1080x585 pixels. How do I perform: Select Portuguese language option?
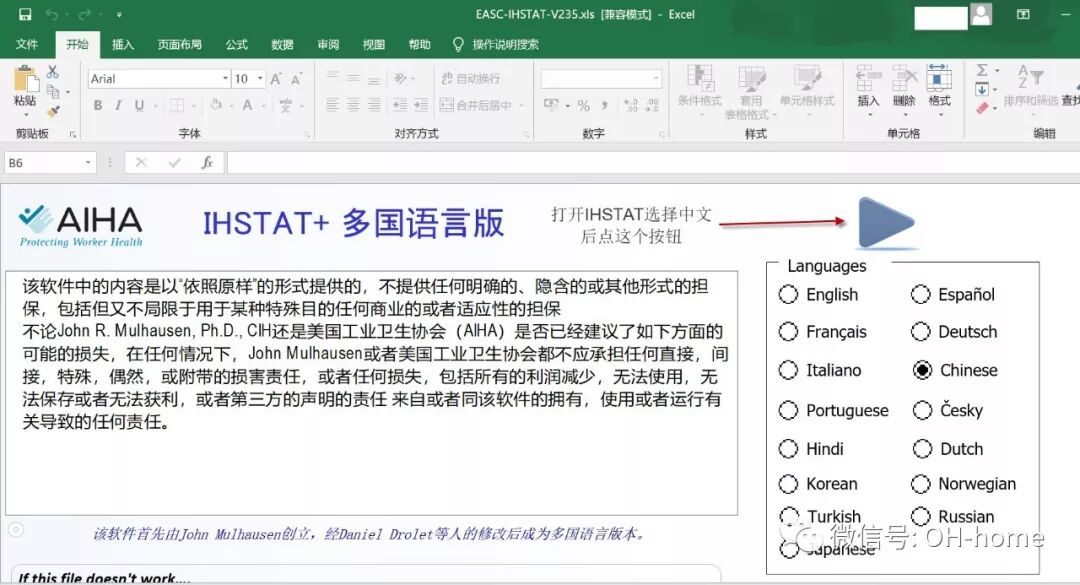tap(833, 411)
